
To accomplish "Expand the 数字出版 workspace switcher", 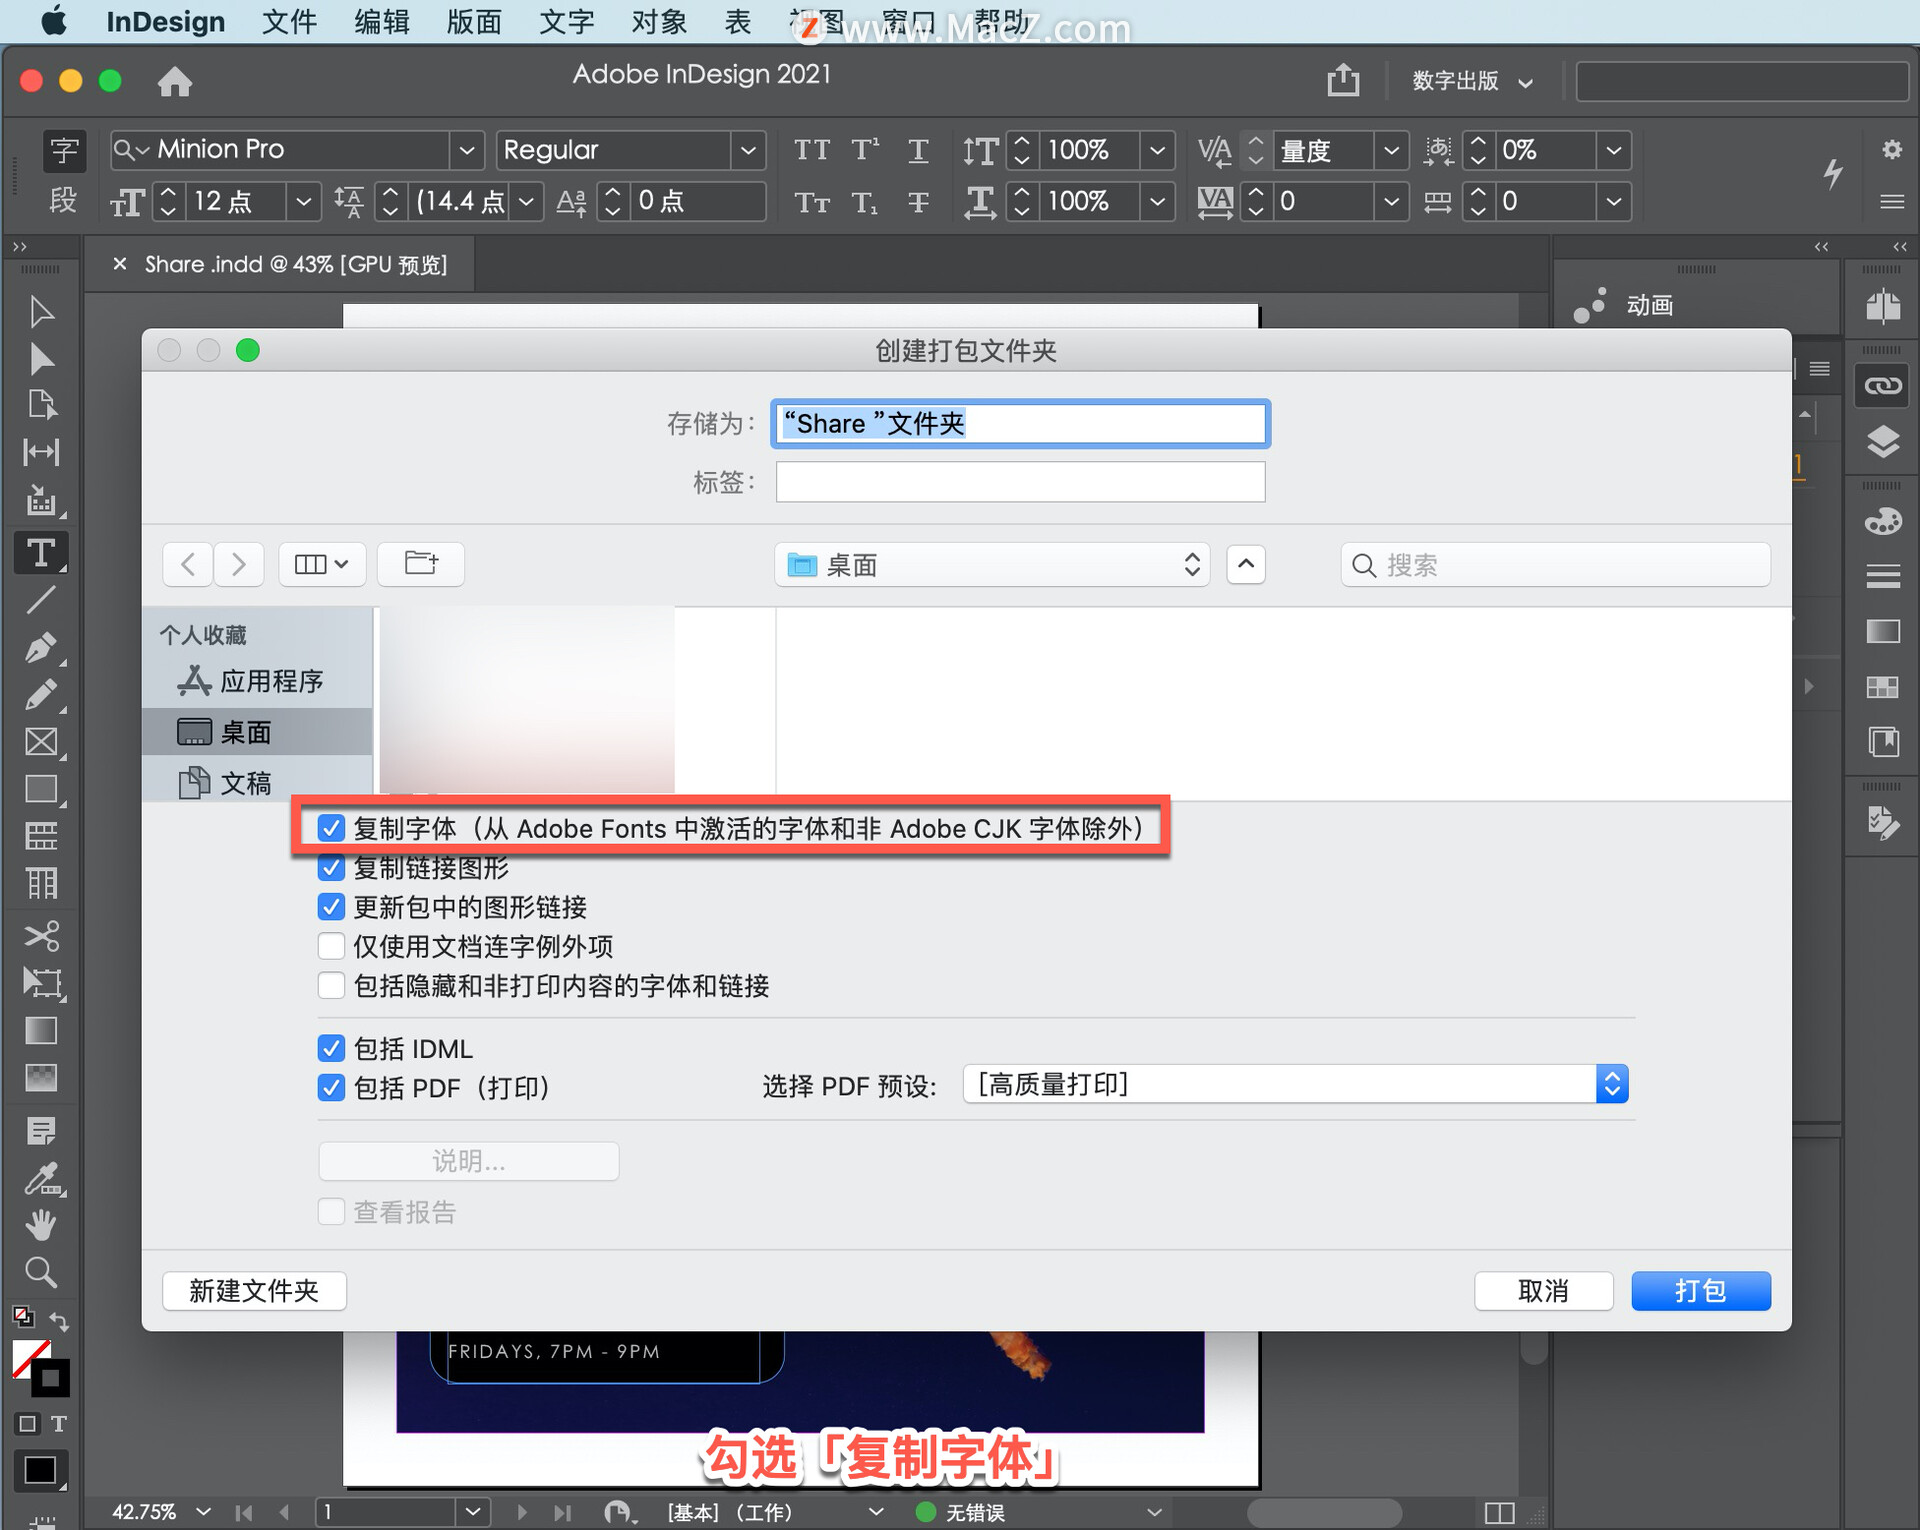I will pos(1471,82).
